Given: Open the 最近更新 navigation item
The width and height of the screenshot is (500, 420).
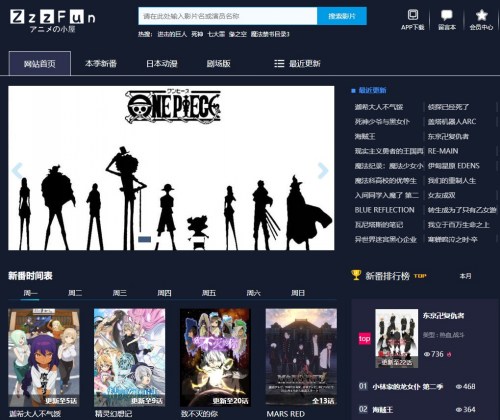Looking at the screenshot, I should click(304, 63).
